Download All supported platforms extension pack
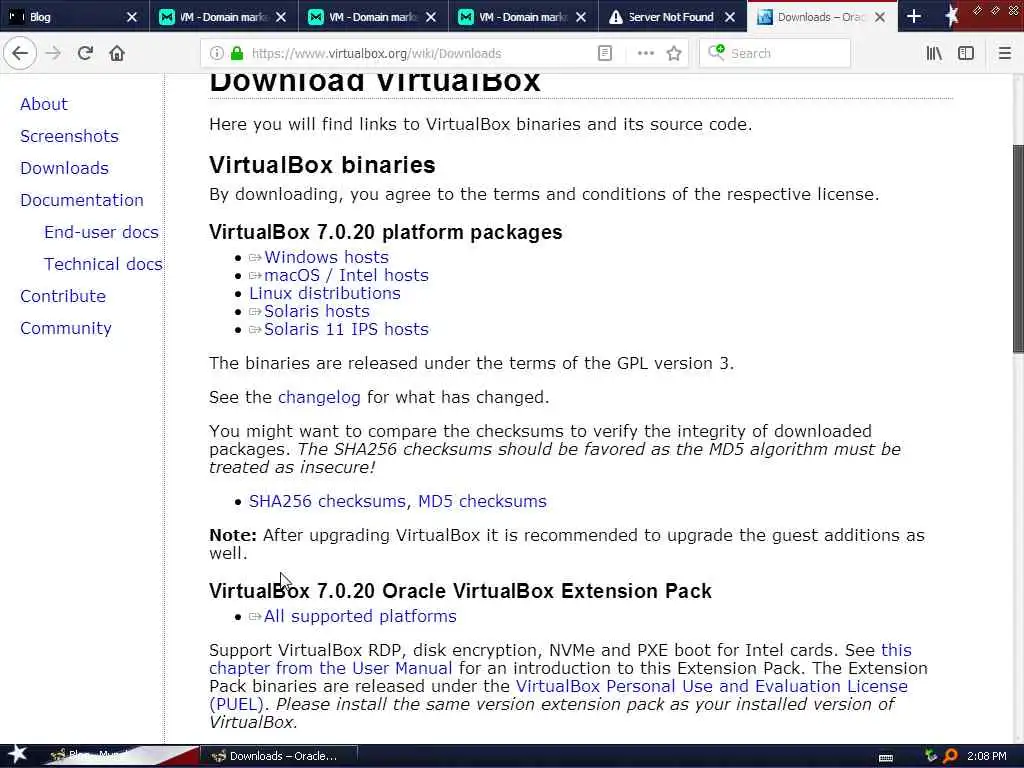The height and width of the screenshot is (768, 1024). (x=360, y=616)
